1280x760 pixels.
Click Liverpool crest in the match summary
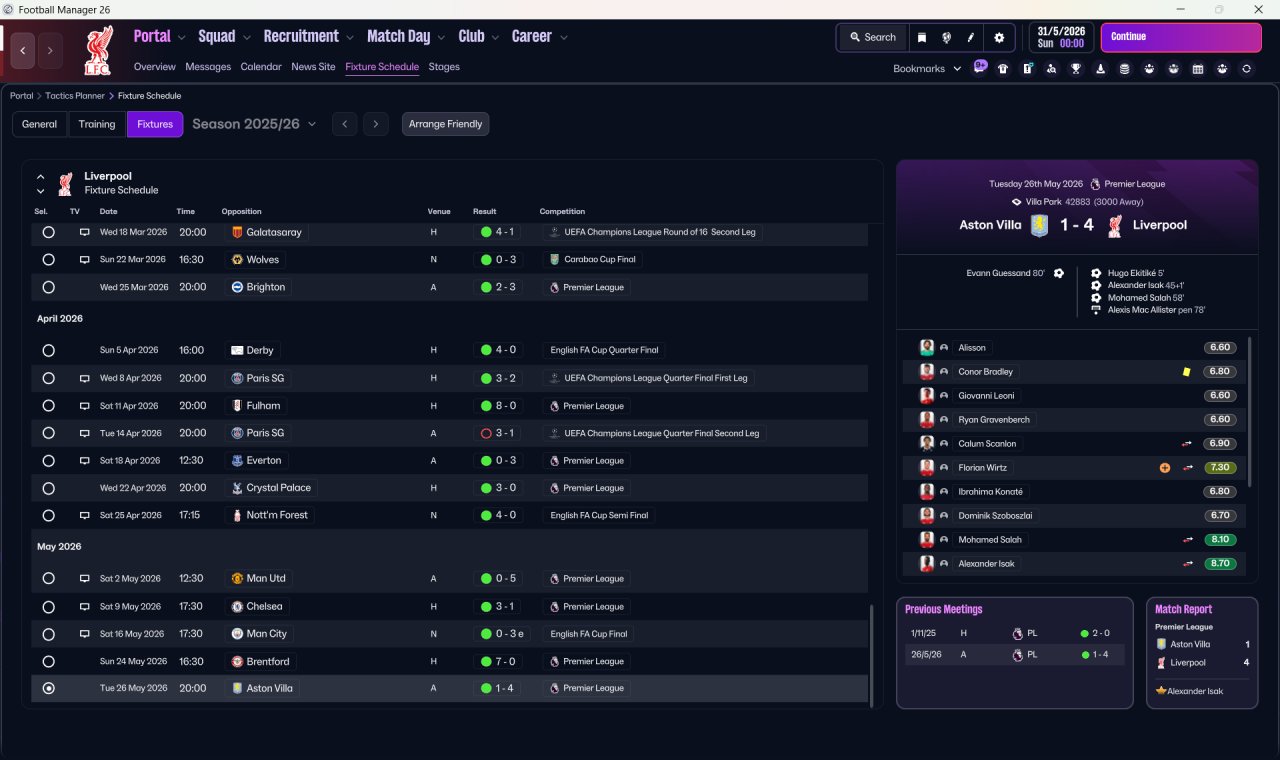click(x=1115, y=225)
